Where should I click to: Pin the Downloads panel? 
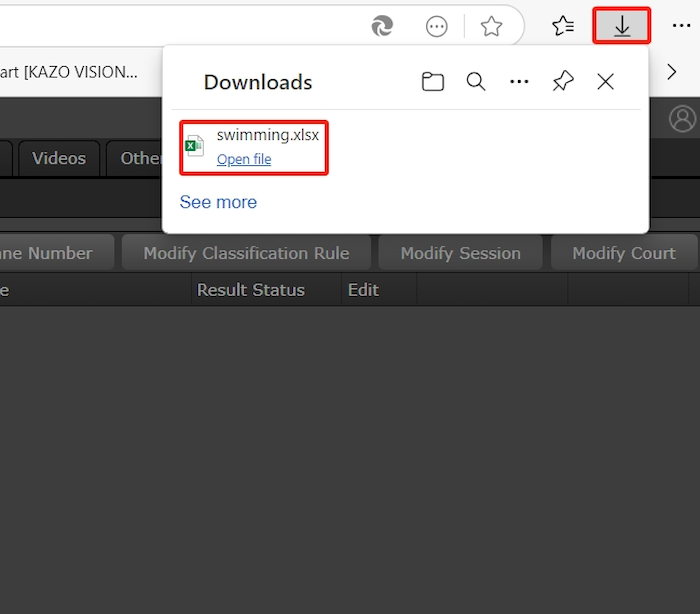click(563, 82)
